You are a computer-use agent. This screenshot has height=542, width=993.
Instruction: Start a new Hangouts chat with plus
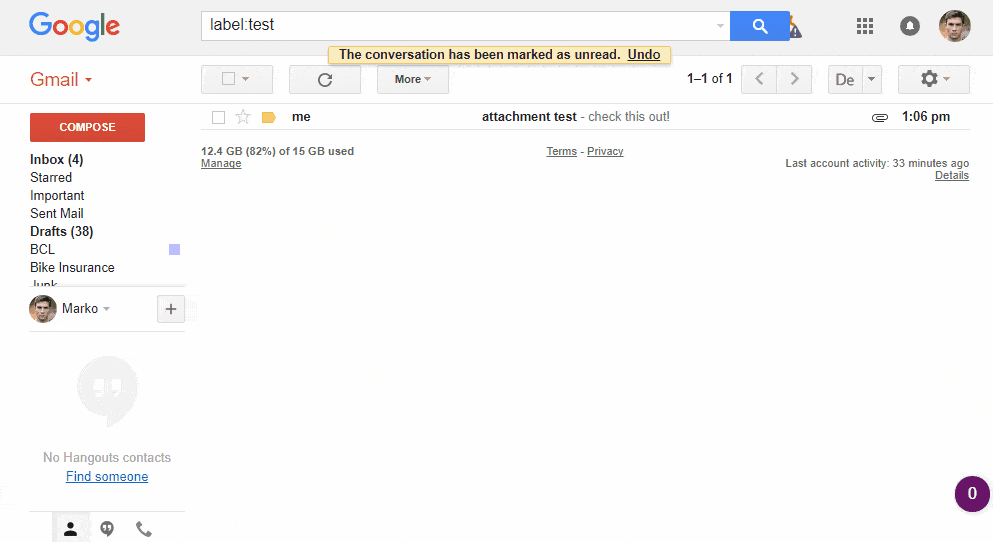[170, 309]
